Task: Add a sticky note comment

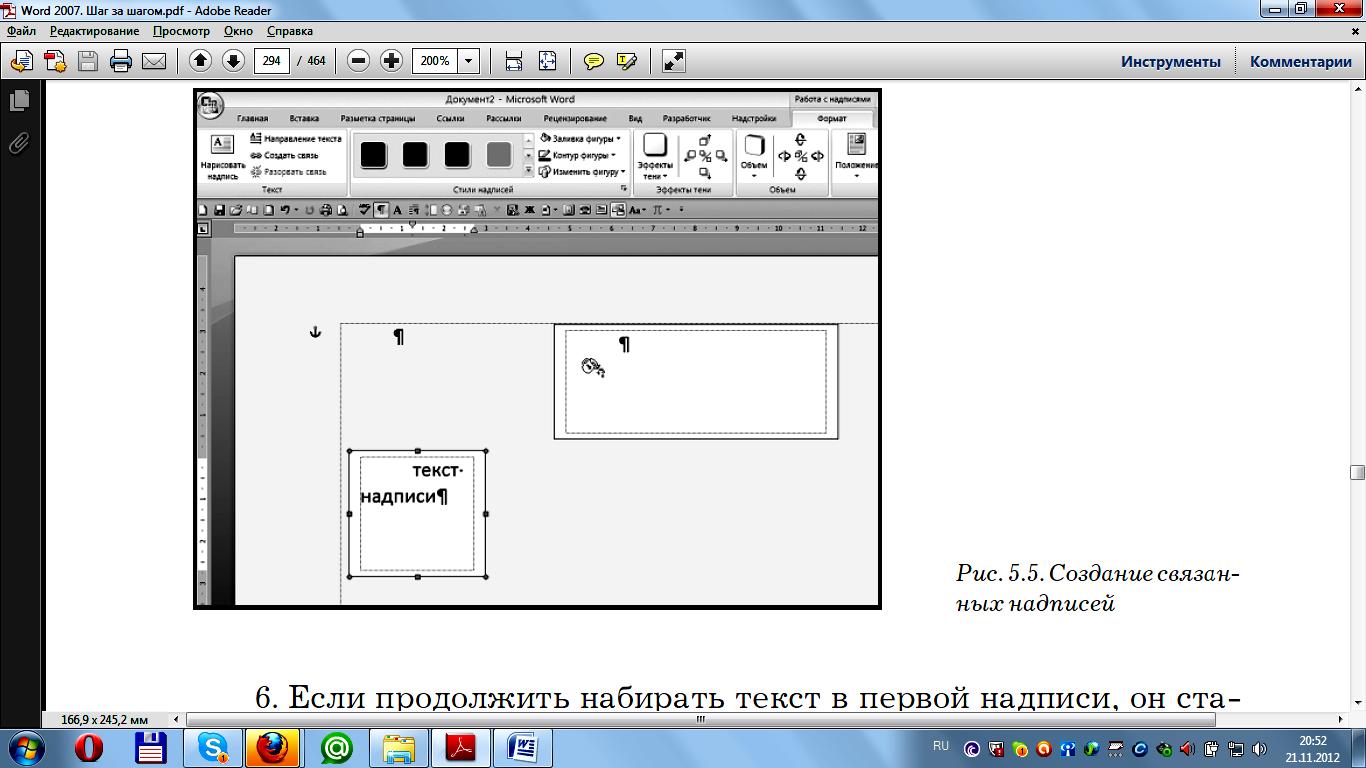Action: [594, 61]
